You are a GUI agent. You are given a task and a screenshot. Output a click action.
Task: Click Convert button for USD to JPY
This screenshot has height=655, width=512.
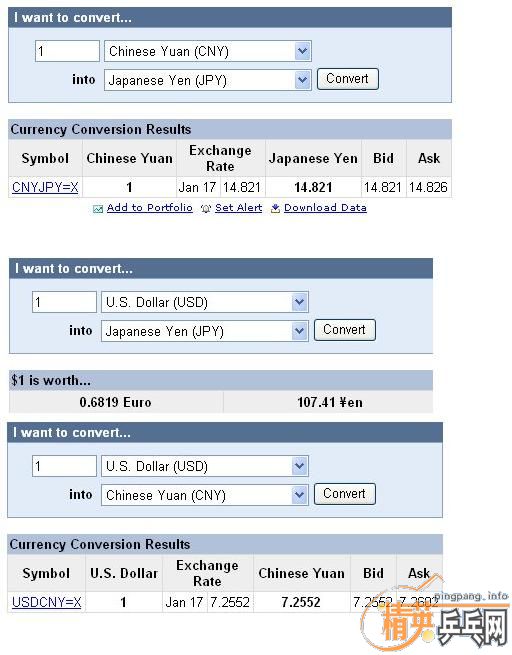point(345,330)
